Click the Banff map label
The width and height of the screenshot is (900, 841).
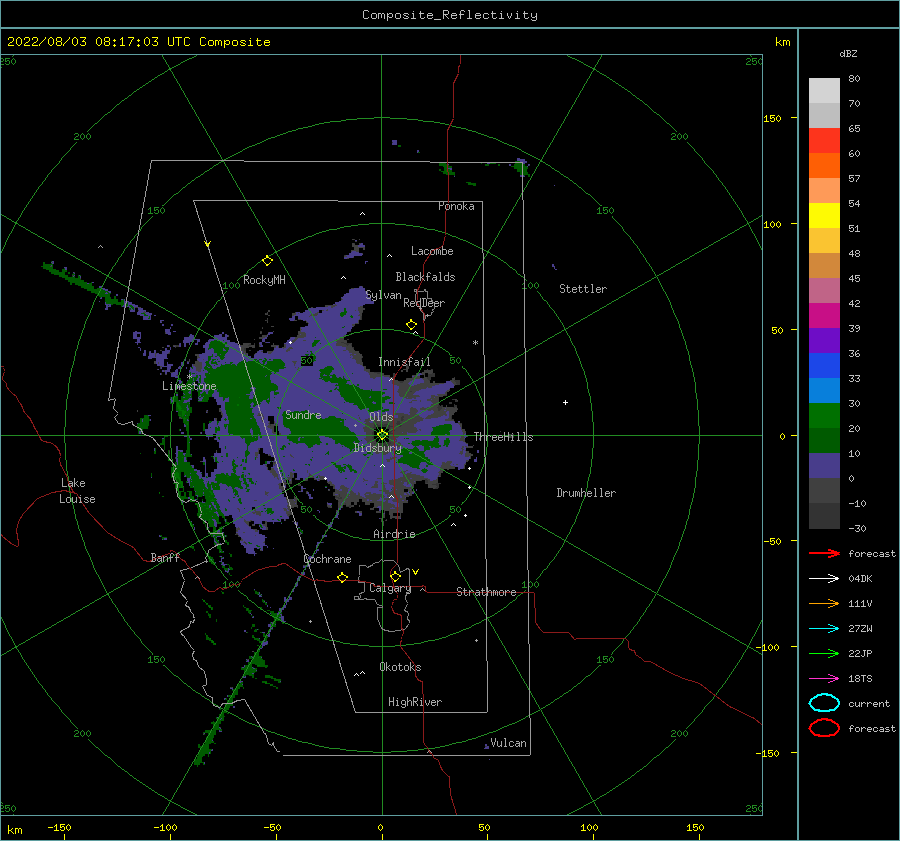click(165, 557)
